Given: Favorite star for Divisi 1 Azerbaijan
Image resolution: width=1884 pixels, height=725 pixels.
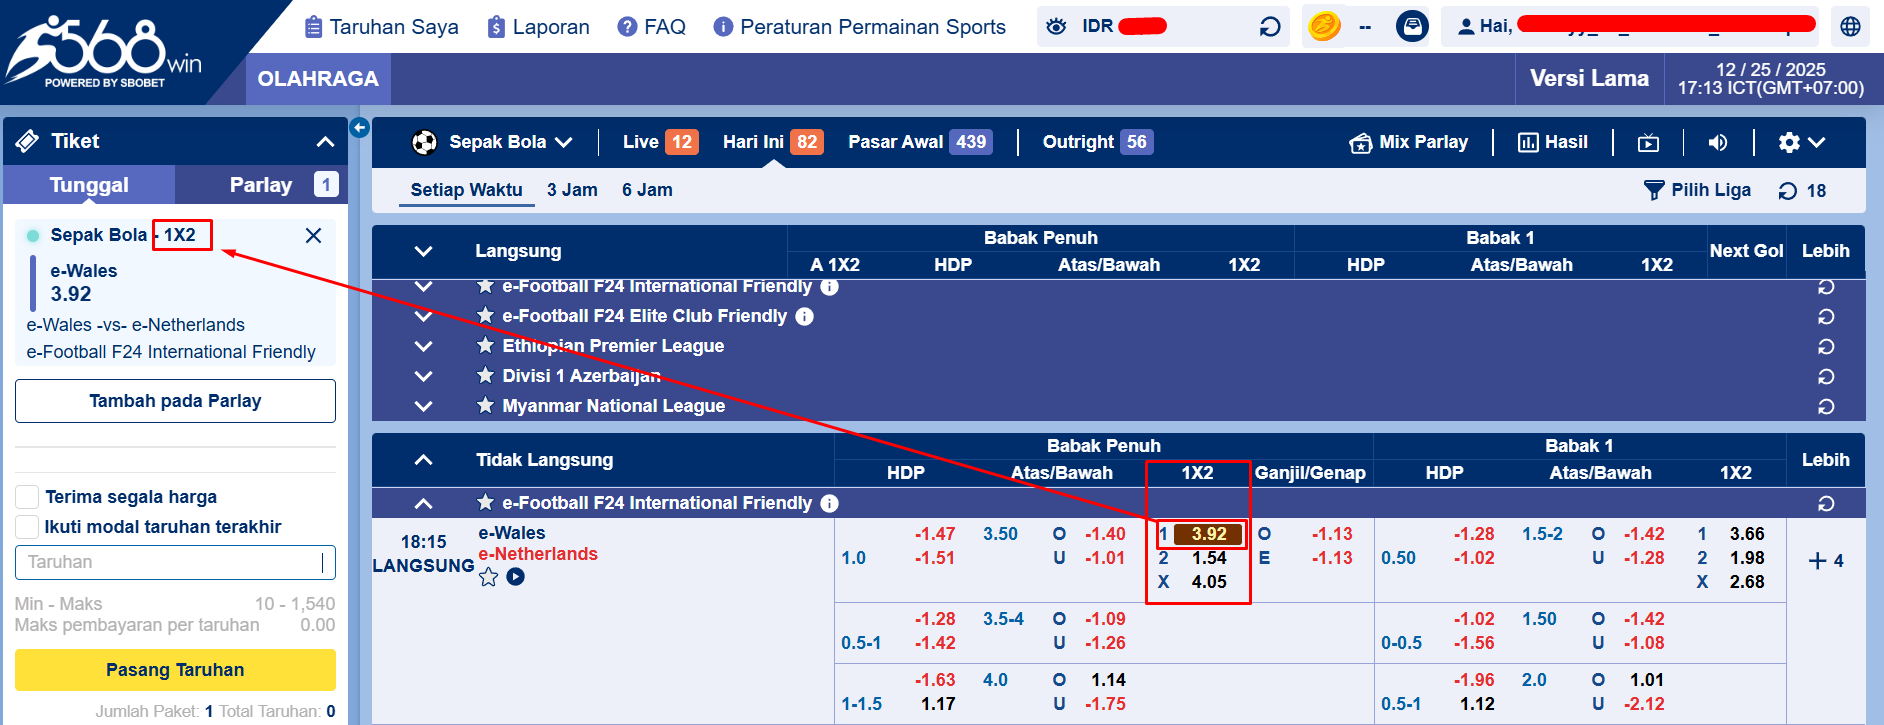Looking at the screenshot, I should click(485, 375).
